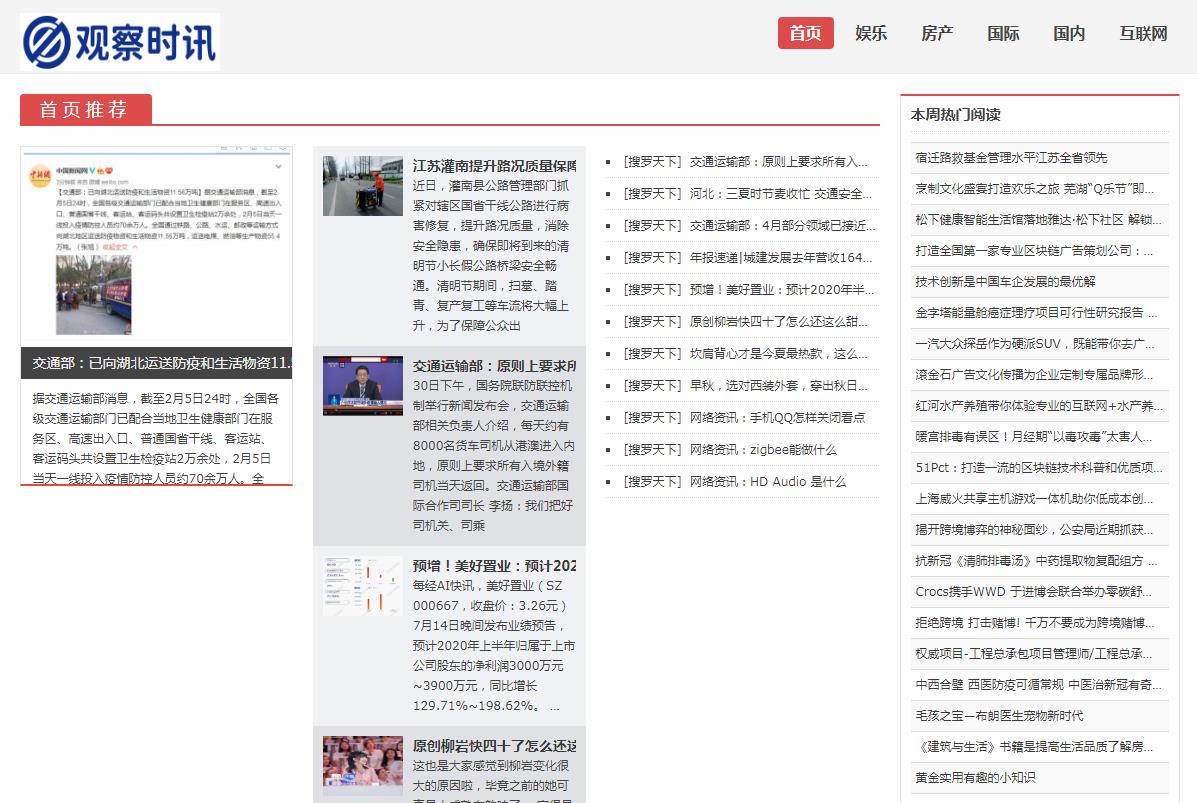Open article 交通运输部：原则上要求所有 with summary

[494, 366]
